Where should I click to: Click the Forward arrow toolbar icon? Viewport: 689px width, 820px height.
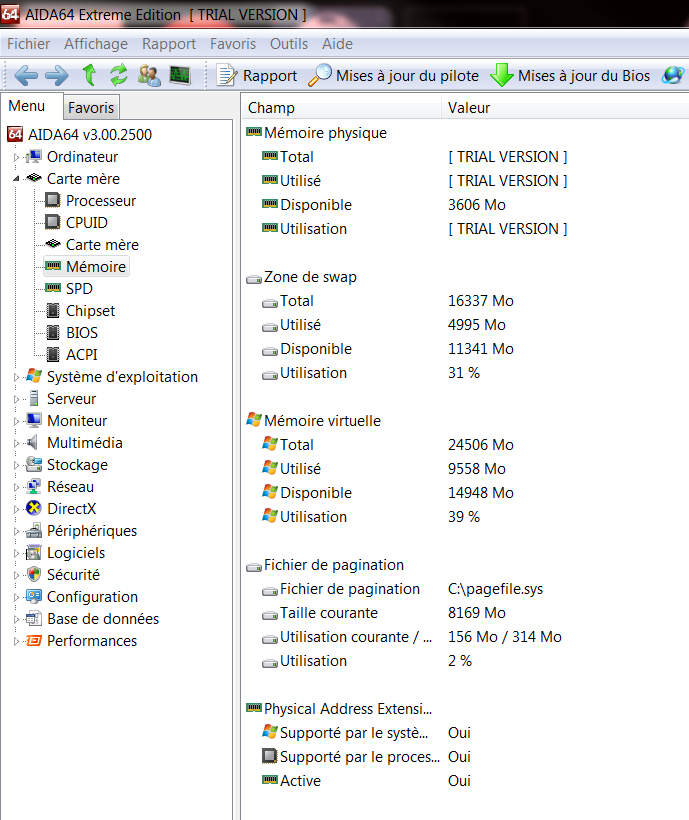tap(56, 76)
